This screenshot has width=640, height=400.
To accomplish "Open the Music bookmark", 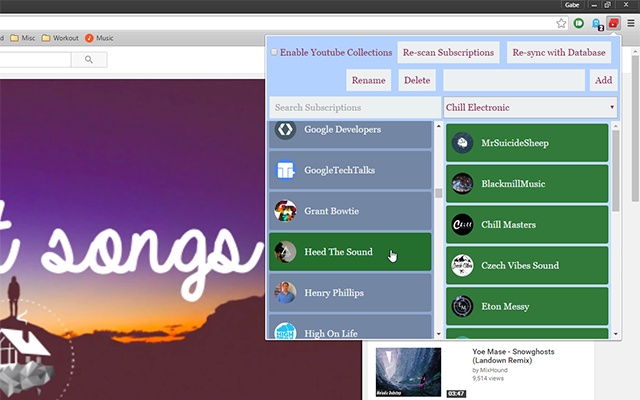I will [99, 38].
